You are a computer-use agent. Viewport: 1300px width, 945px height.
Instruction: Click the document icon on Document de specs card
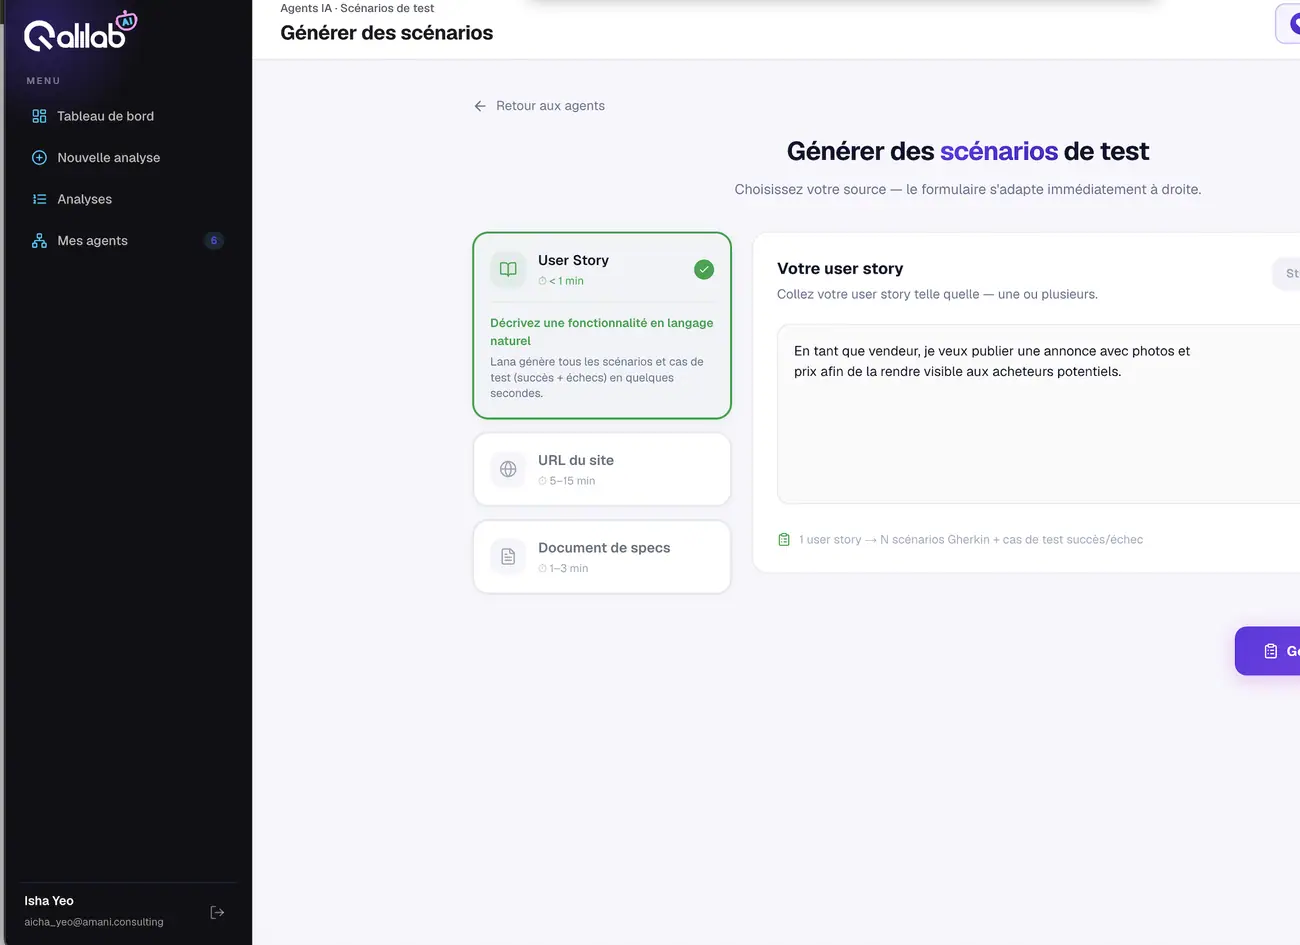pos(508,556)
